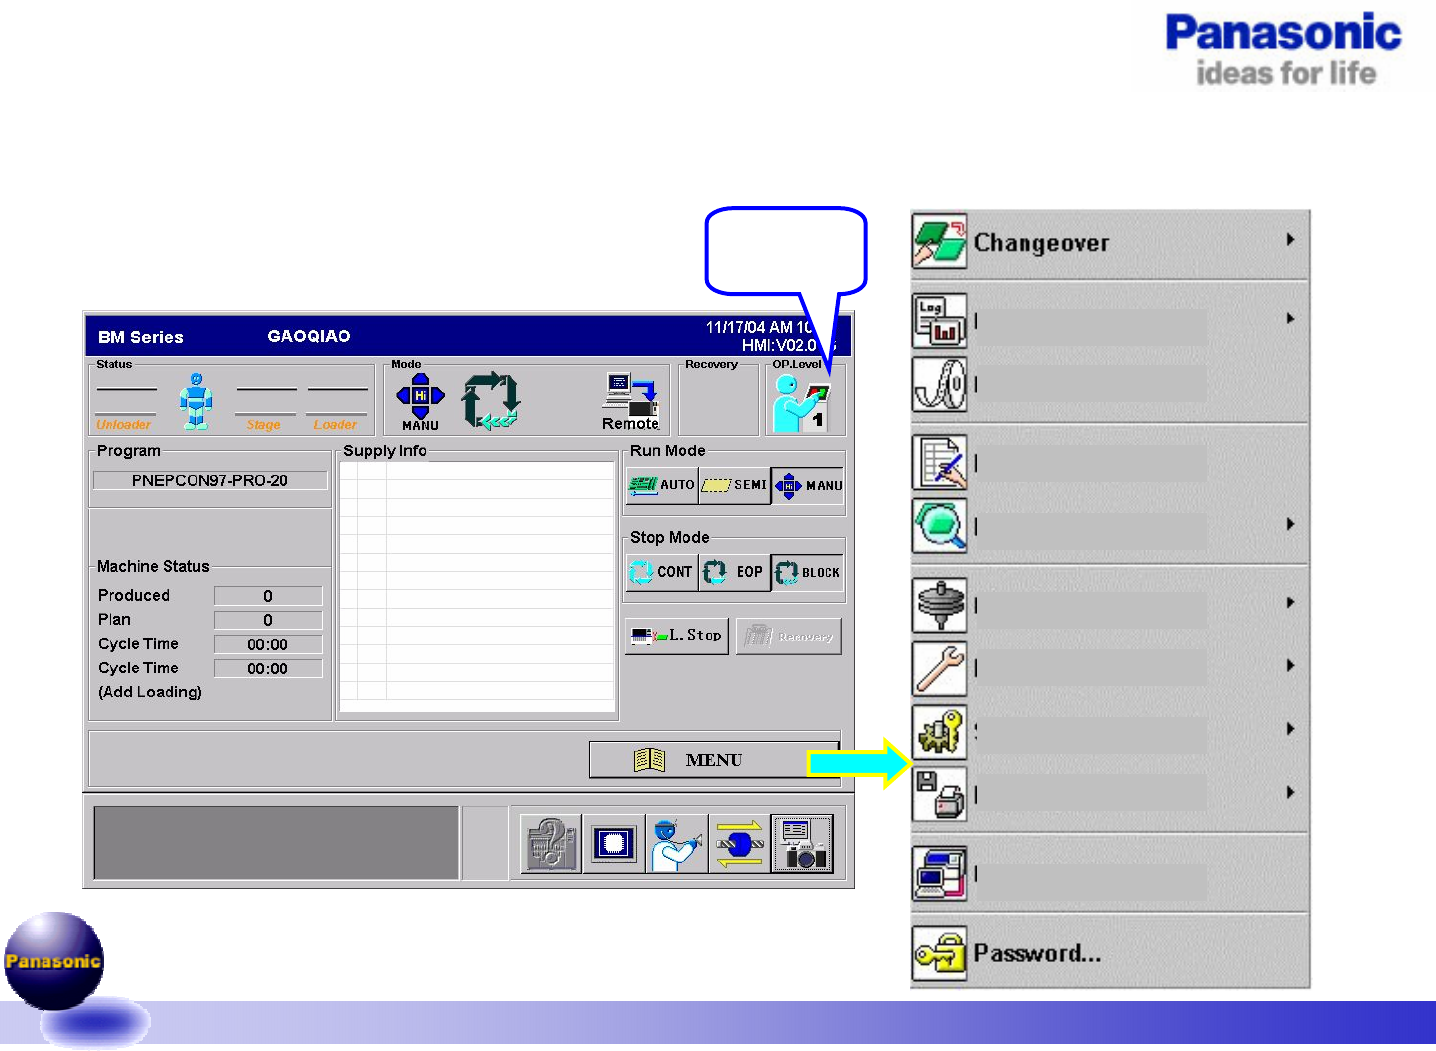1436x1051 pixels.
Task: Select the floppy and printer menu icon
Action: pyautogui.click(x=939, y=794)
